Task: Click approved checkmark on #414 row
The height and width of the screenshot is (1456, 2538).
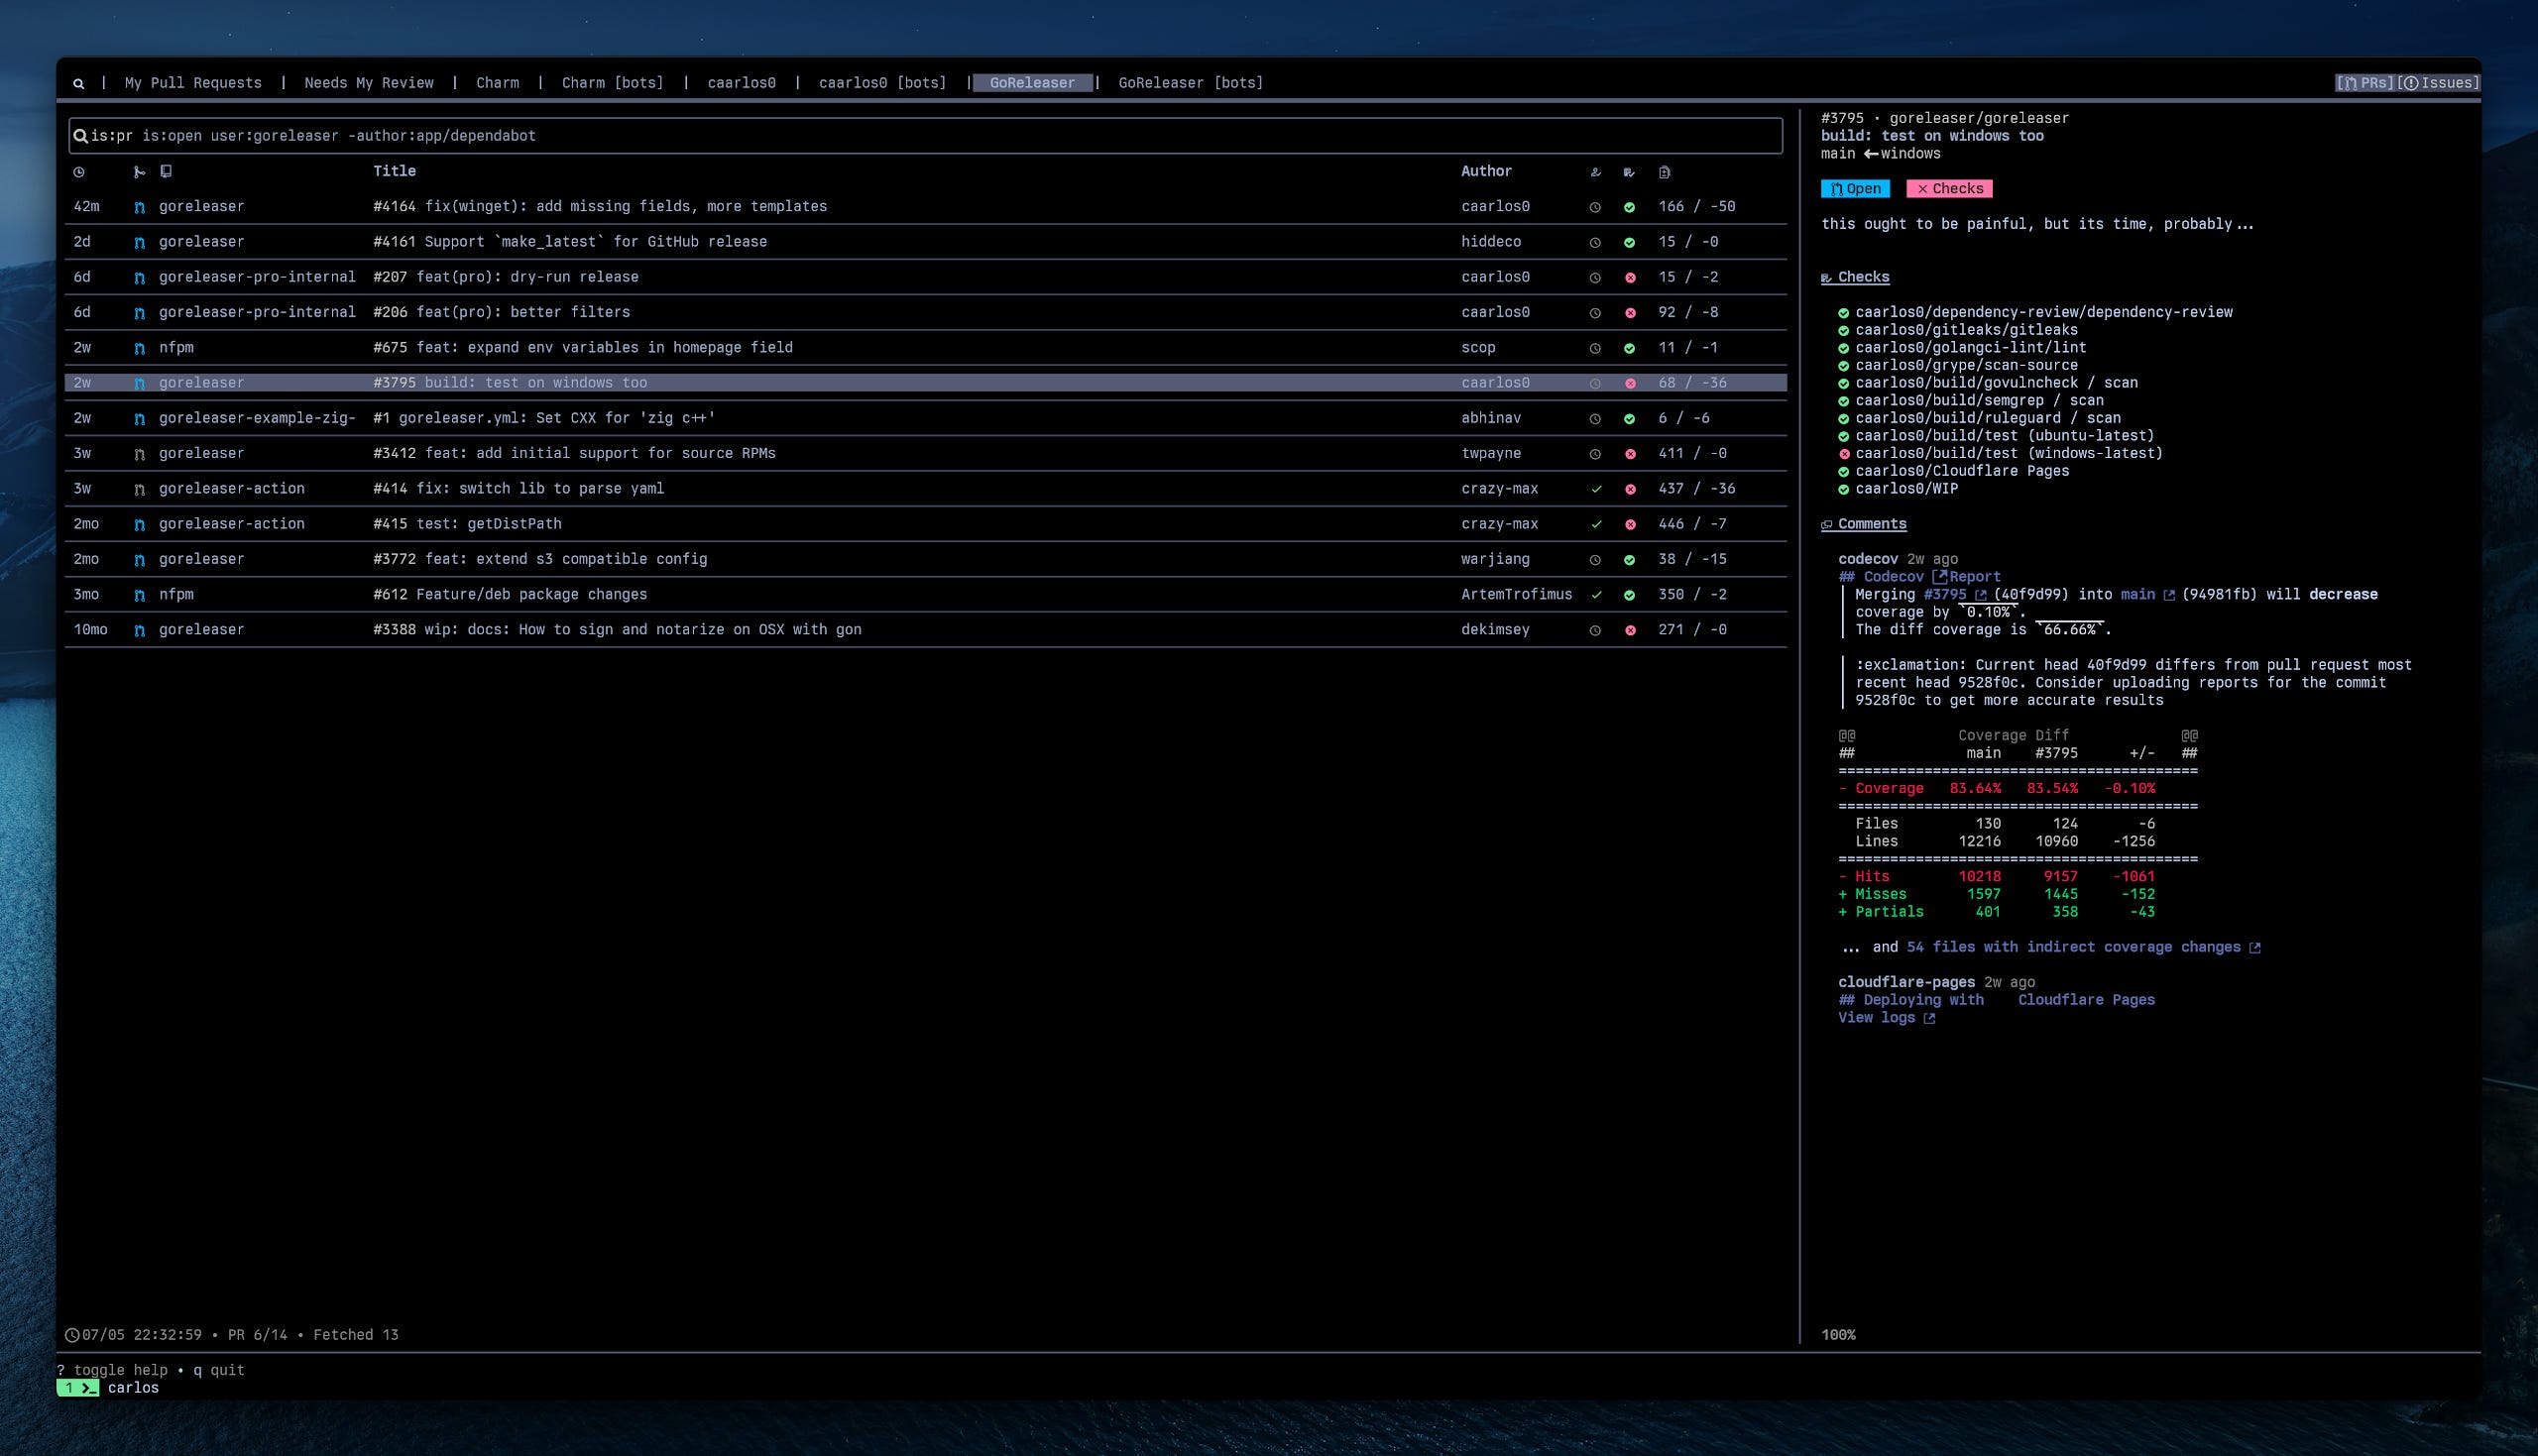Action: 1596,489
